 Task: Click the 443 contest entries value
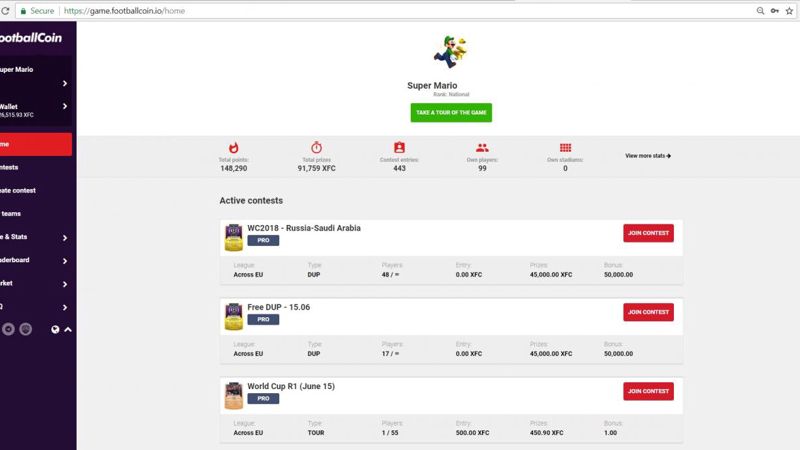(399, 168)
